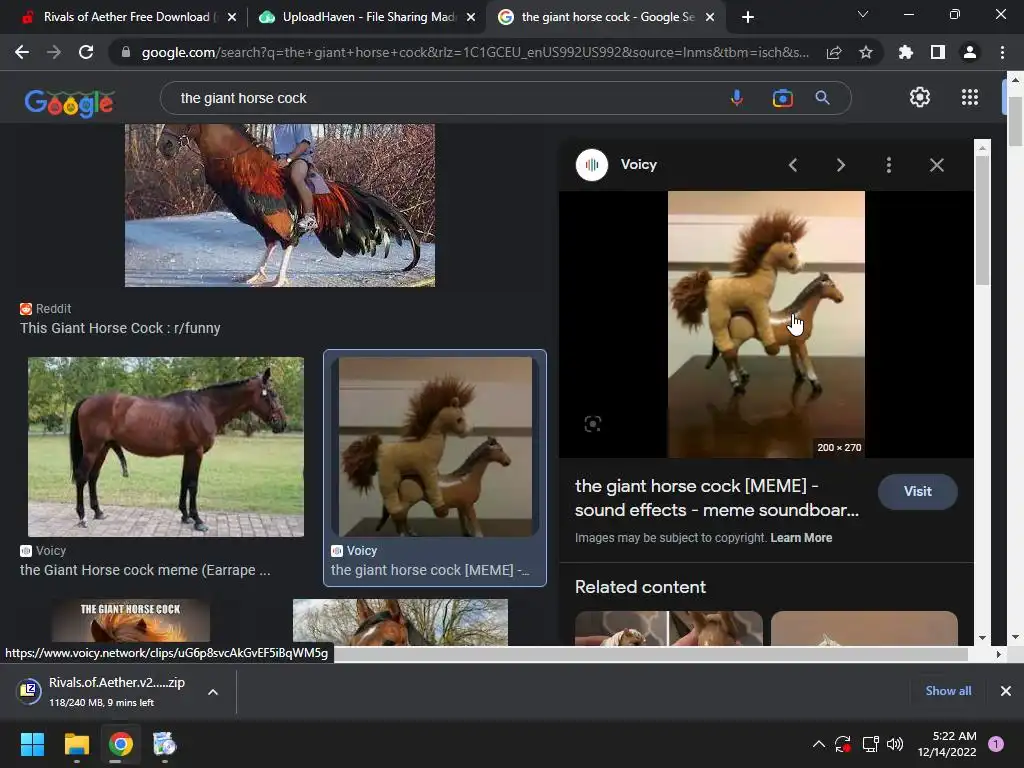This screenshot has height=768, width=1024.
Task: Open the second related content thumbnail
Action: pyautogui.click(x=864, y=628)
